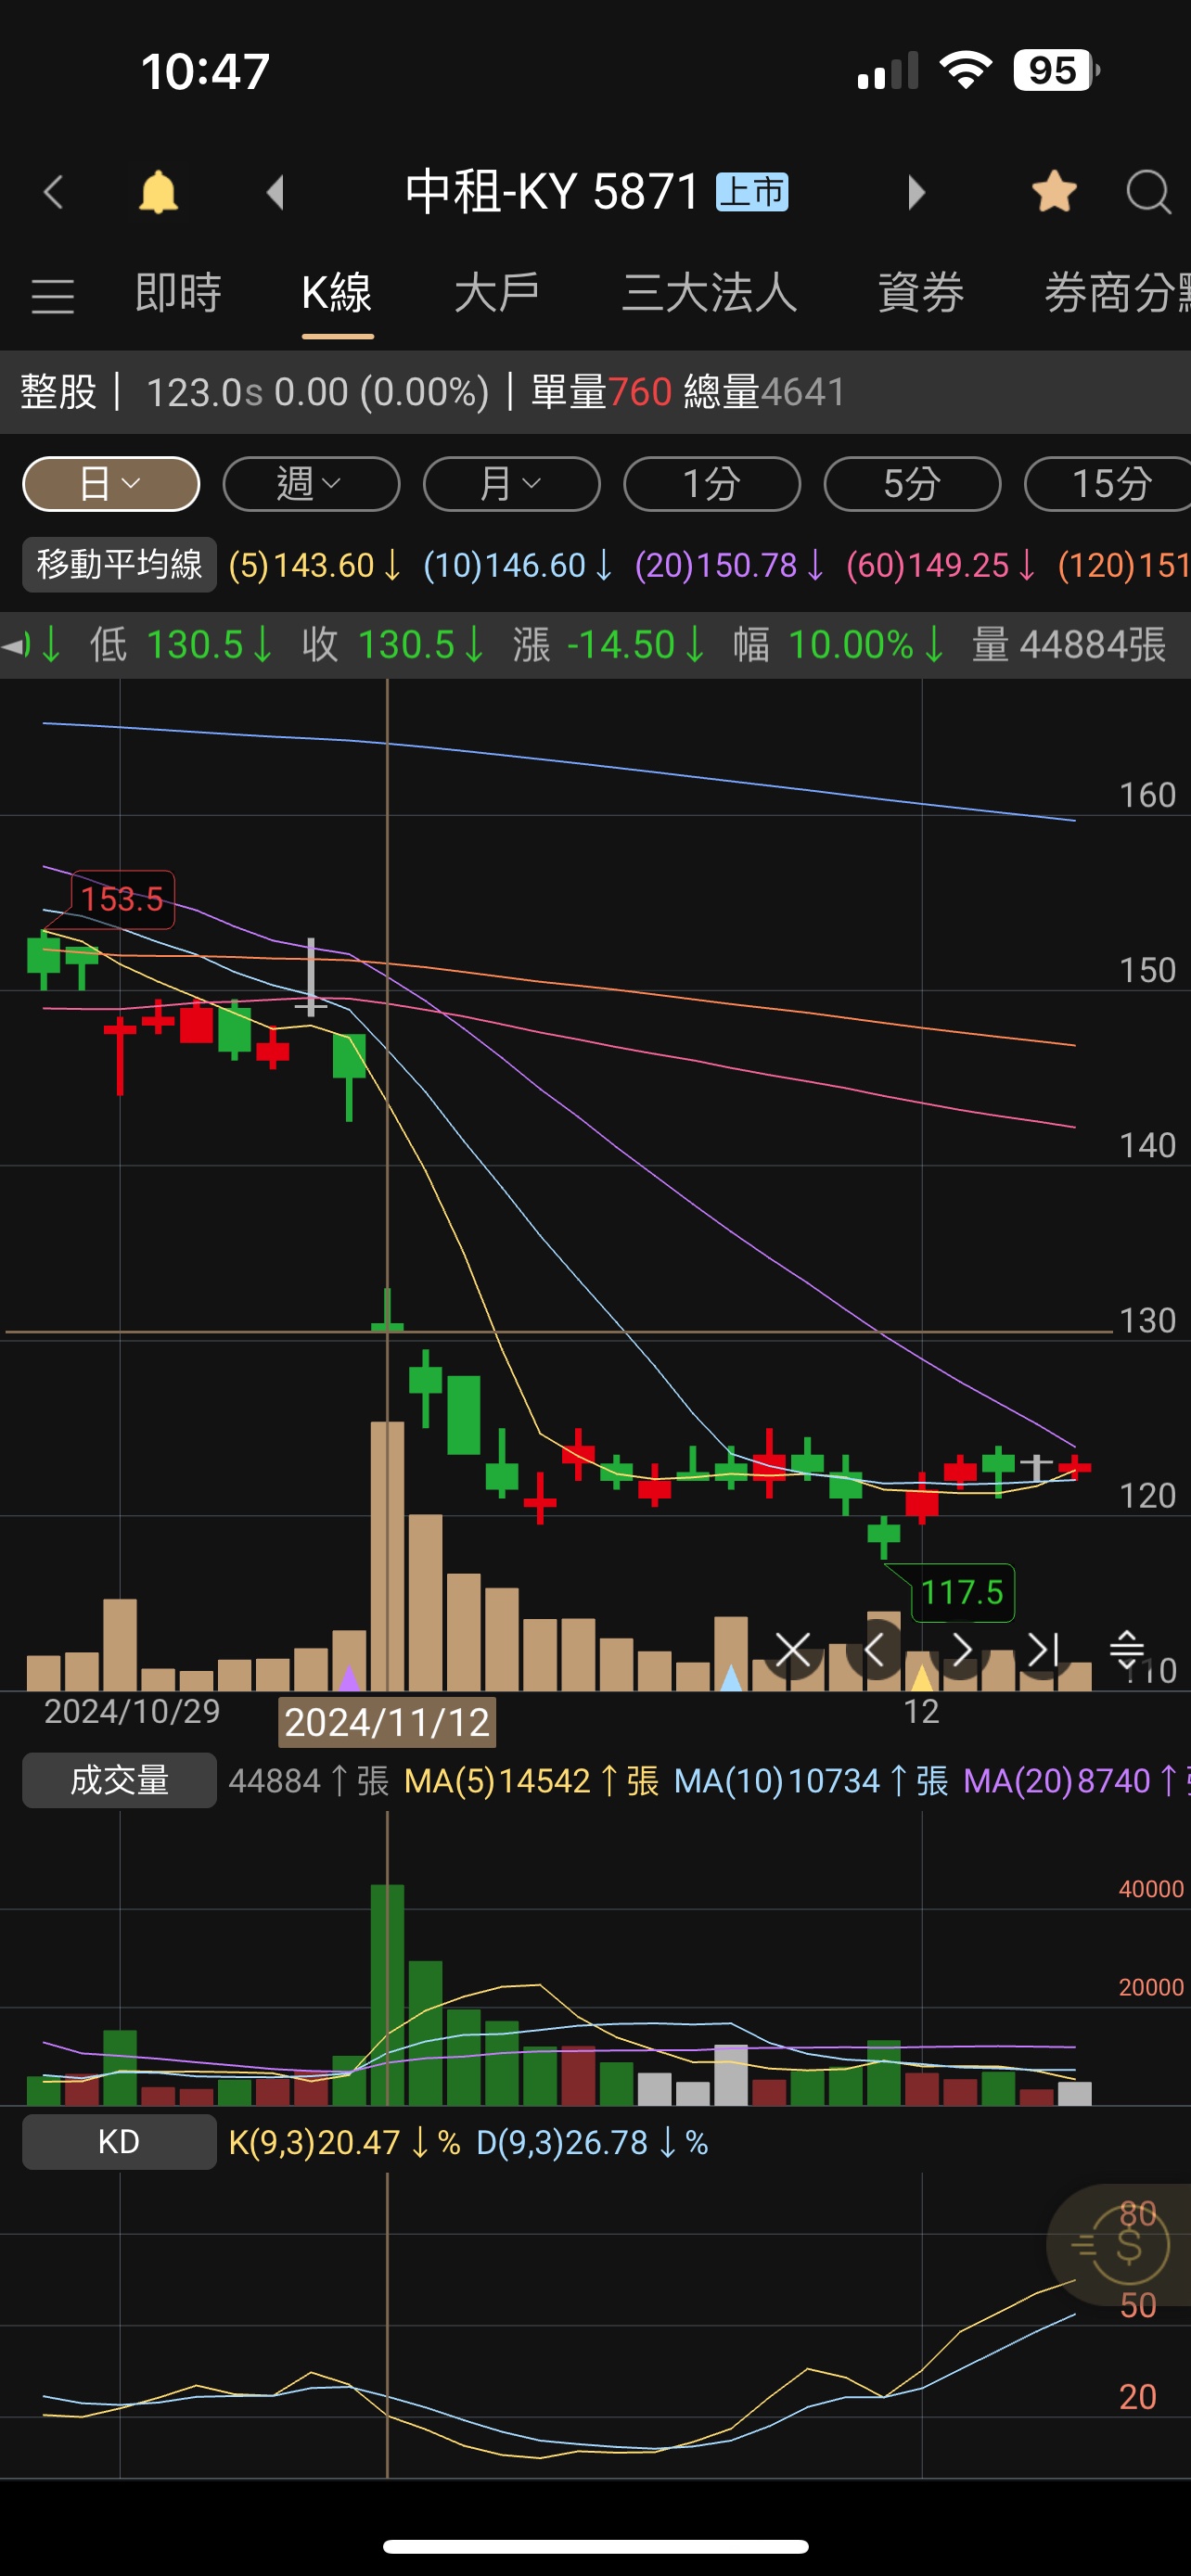1191x2576 pixels.
Task: Tap the 幅 10.00% range value
Action: pyautogui.click(x=839, y=645)
